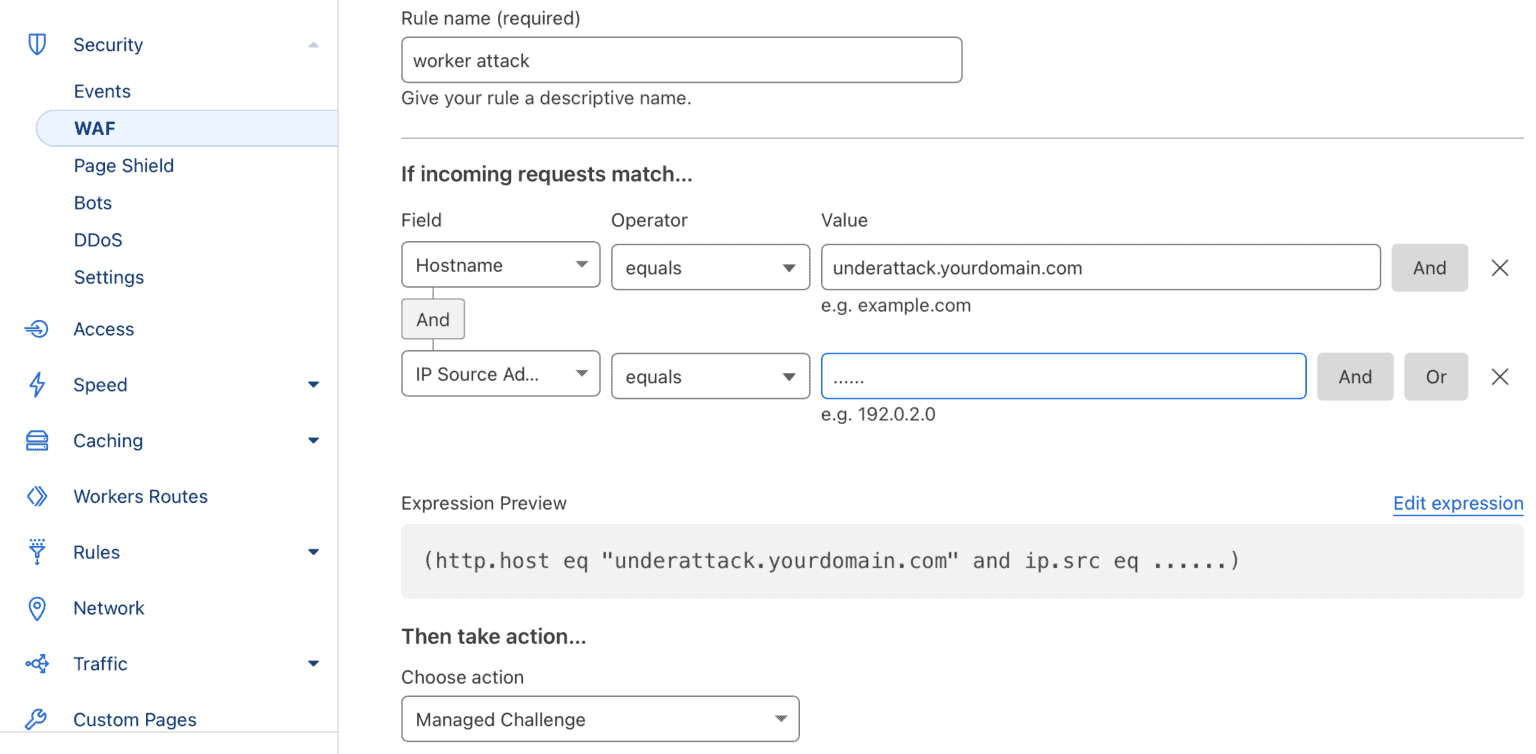This screenshot has width=1536, height=754.
Task: Select the Traffic routing icon
Action: pos(36,663)
